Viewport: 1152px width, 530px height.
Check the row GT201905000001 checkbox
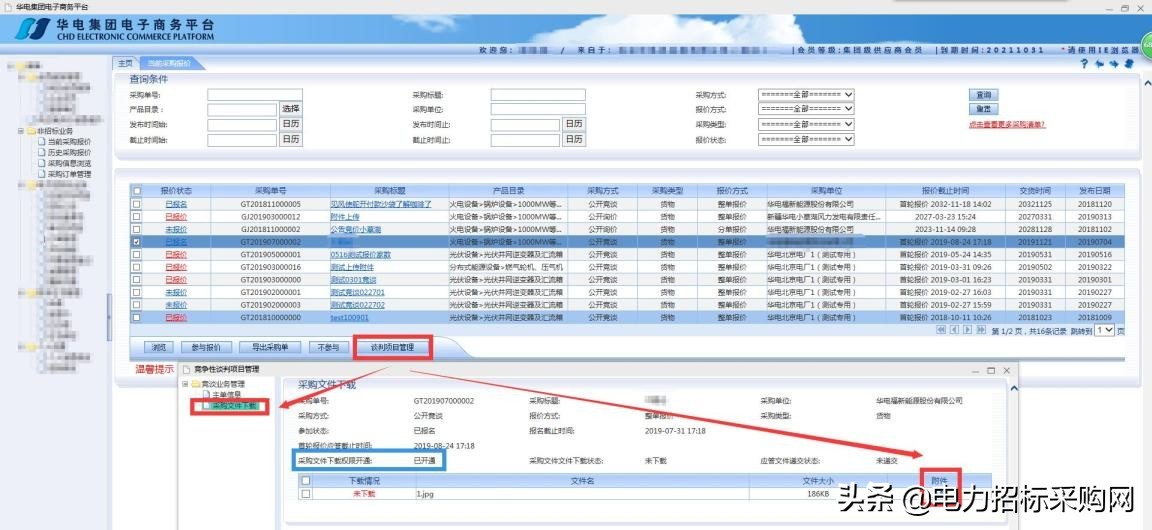point(136,254)
